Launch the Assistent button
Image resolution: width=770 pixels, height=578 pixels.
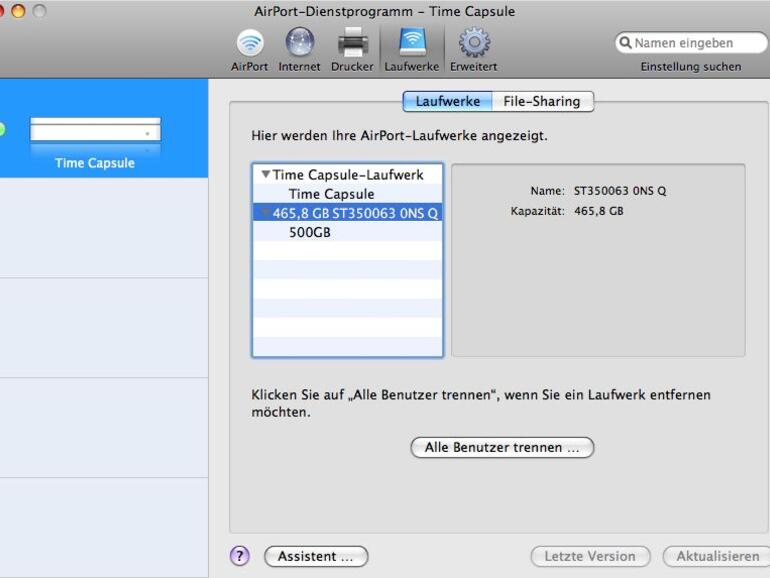(x=315, y=556)
